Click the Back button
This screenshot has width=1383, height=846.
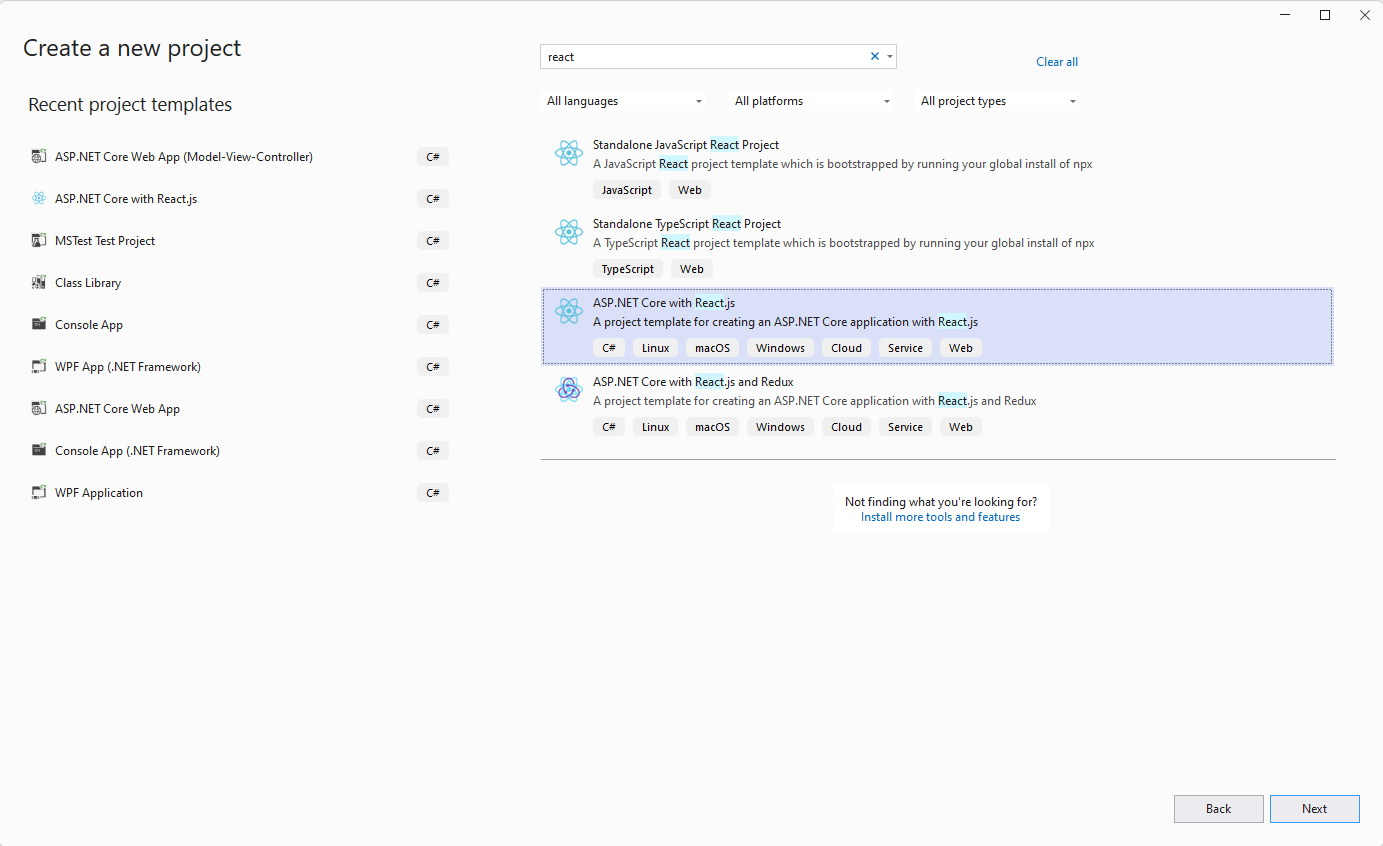(x=1218, y=808)
